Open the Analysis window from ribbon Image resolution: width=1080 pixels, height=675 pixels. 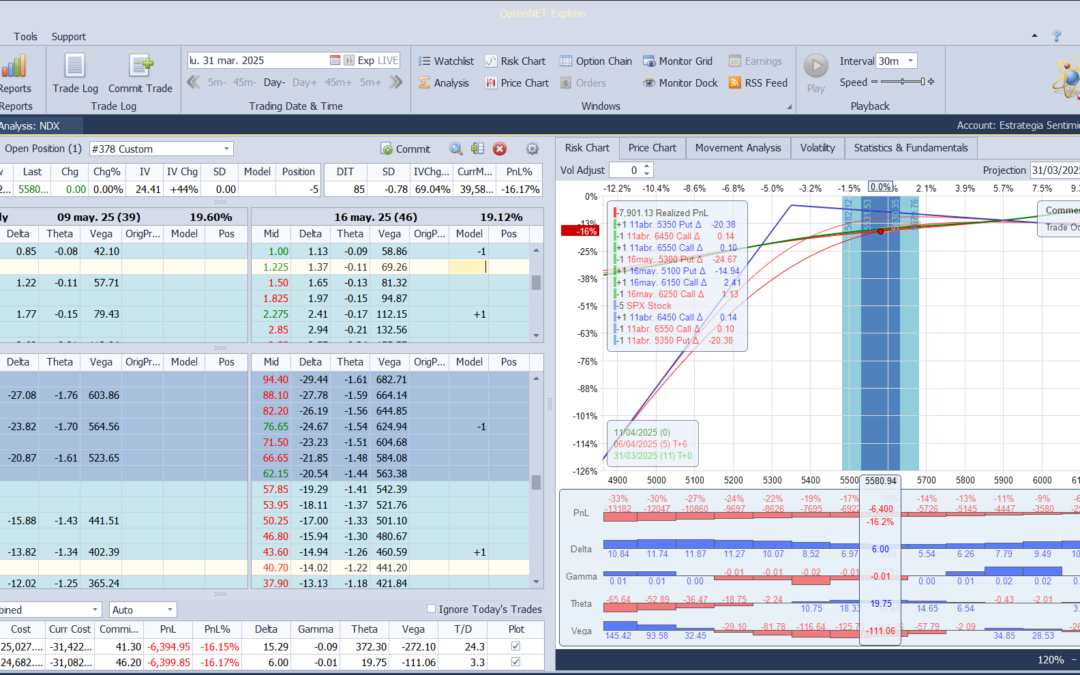(444, 83)
